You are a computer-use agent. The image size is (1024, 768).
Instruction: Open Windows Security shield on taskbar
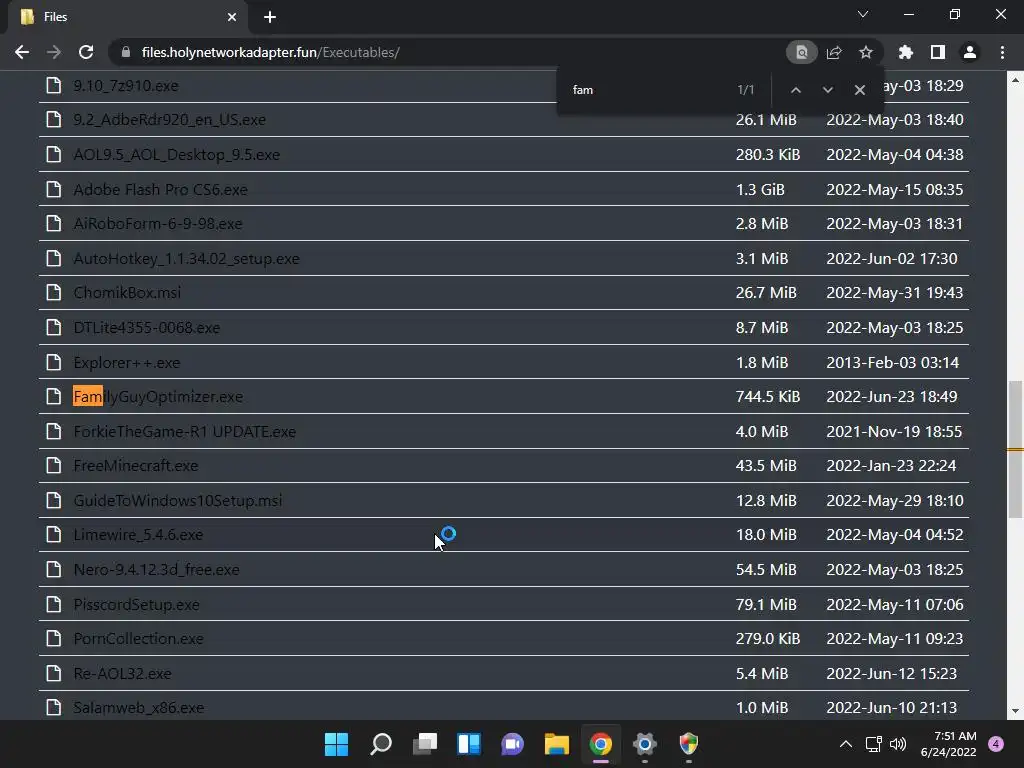(688, 744)
